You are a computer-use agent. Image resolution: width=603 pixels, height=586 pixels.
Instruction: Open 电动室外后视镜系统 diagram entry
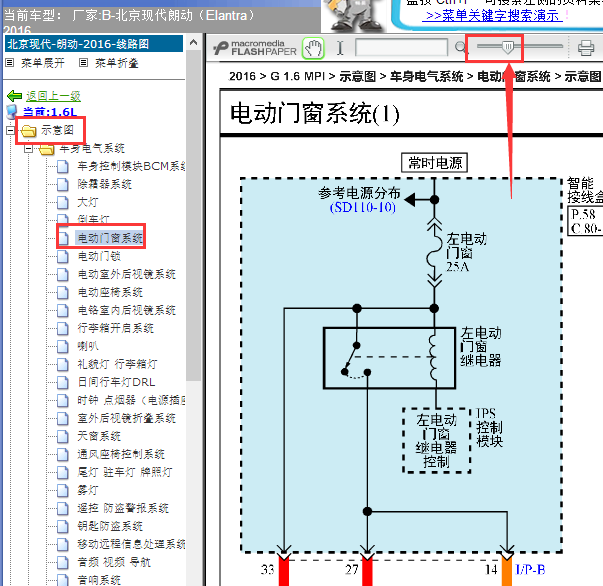[x=127, y=274]
